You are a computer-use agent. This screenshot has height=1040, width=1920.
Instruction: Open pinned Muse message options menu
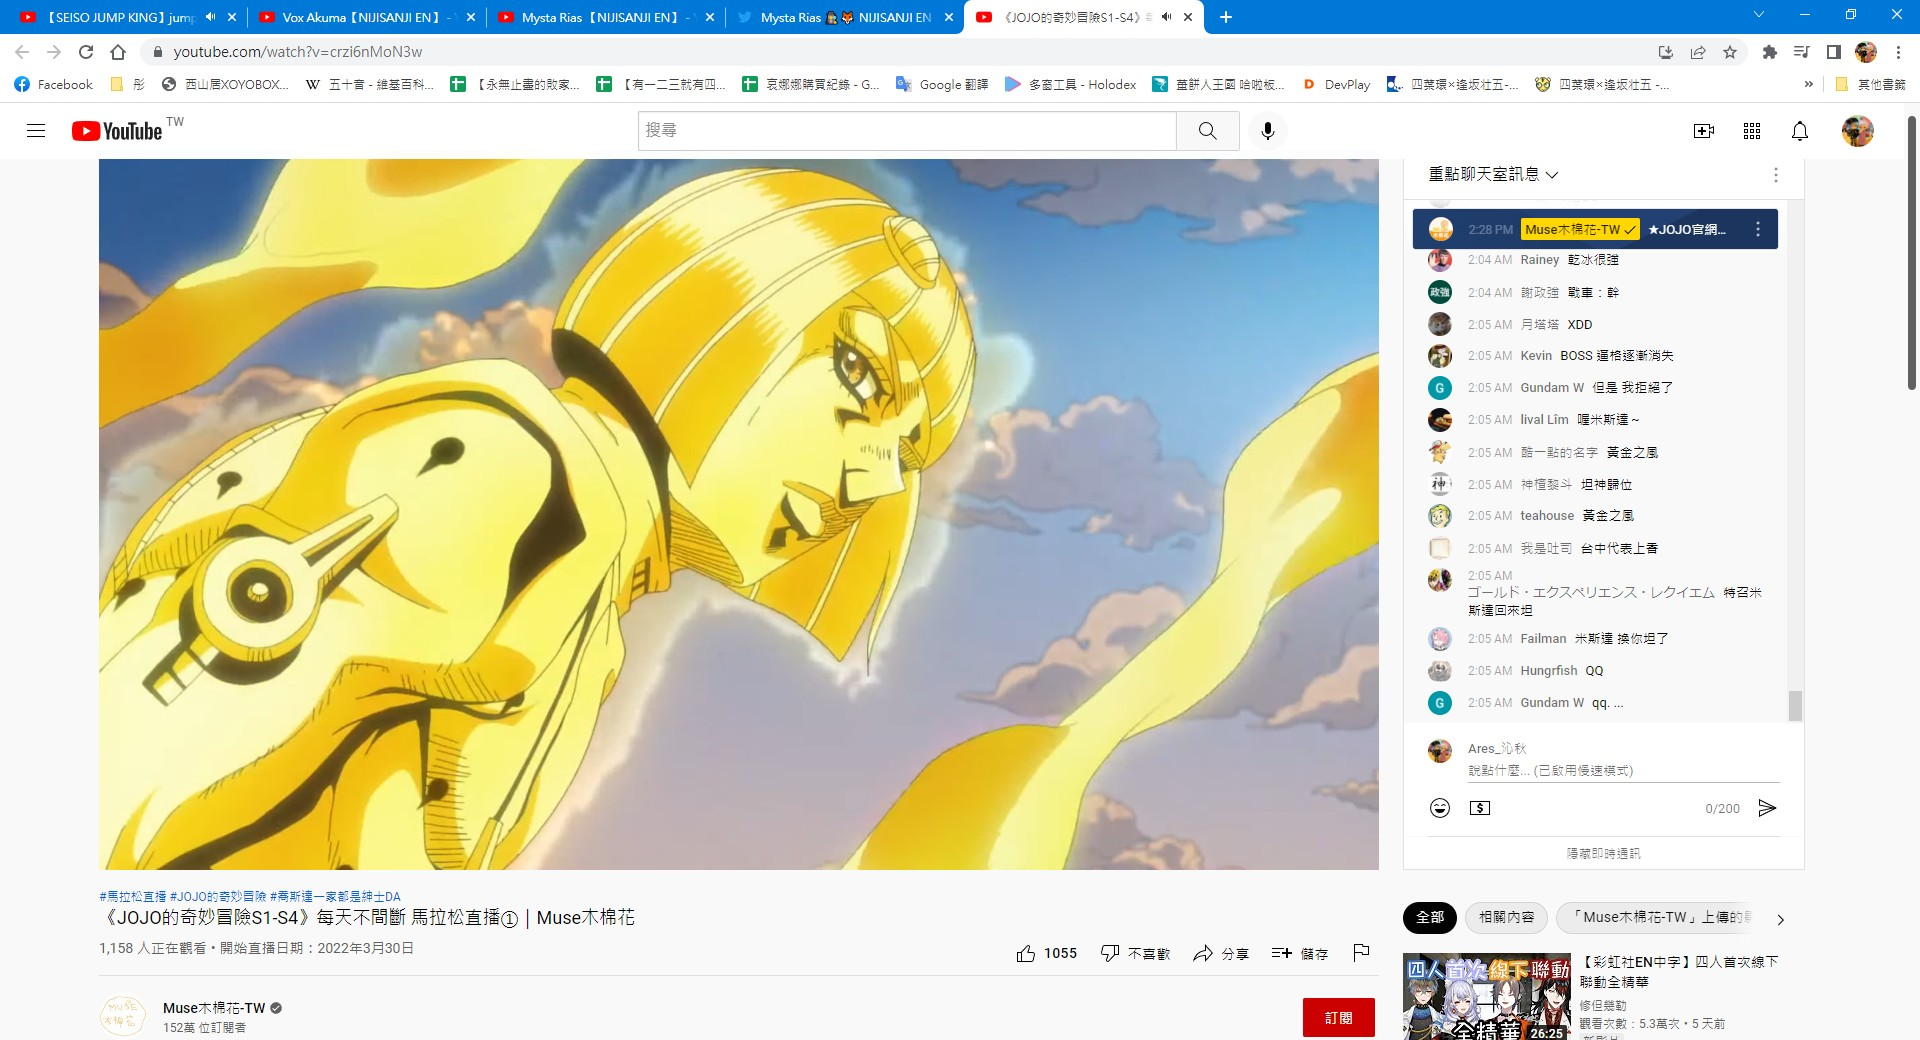tap(1758, 229)
